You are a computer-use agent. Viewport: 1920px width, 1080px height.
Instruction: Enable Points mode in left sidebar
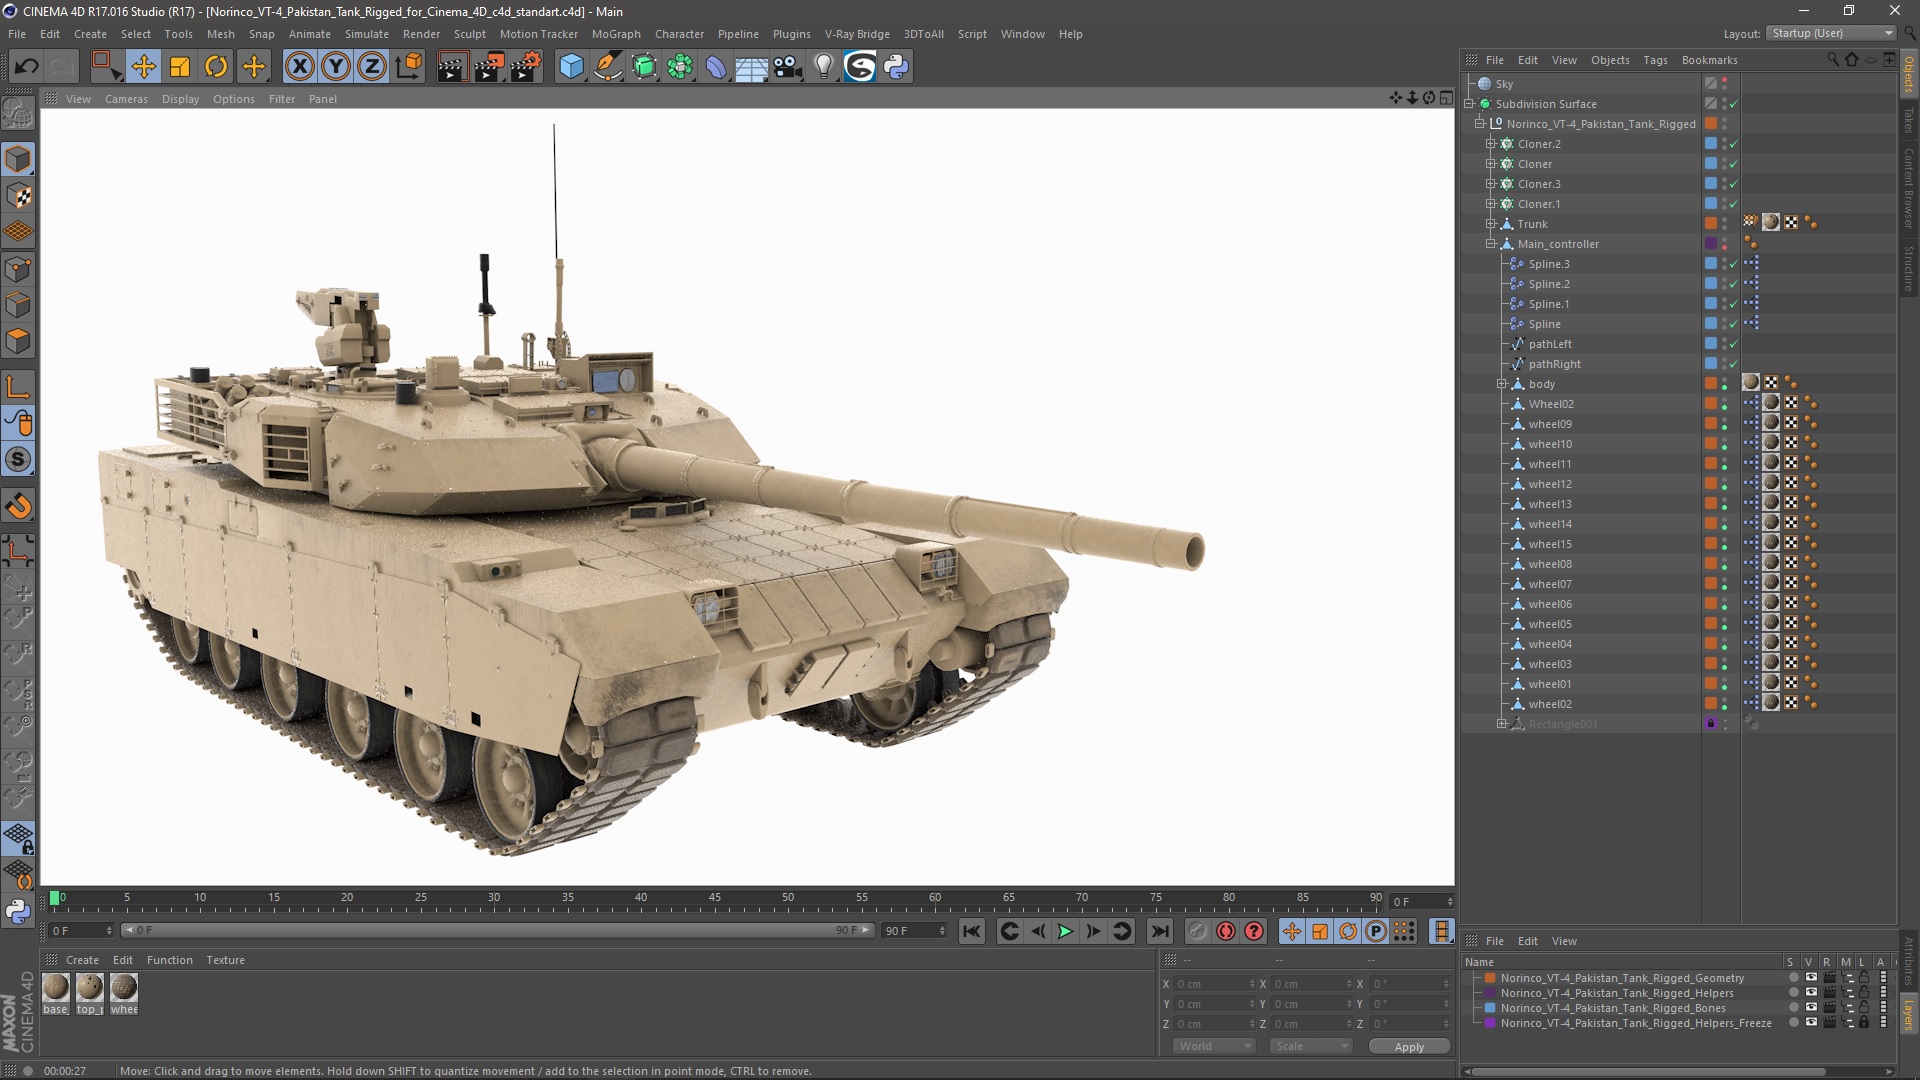(18, 269)
